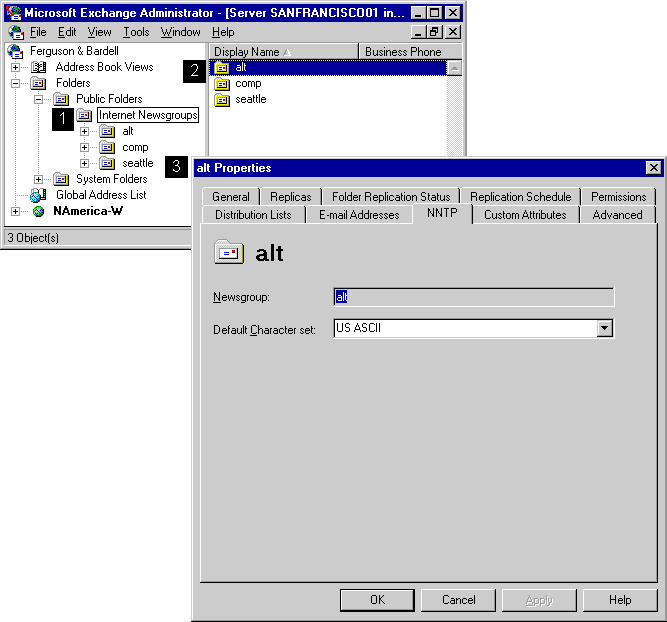Click the alt folder icon in tree
Screen dimensions: 667x622
107,131
